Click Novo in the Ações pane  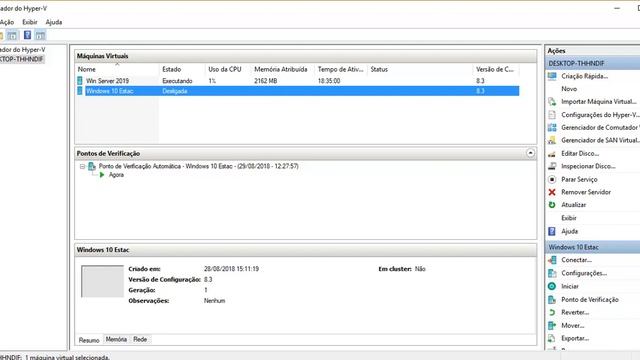tap(569, 89)
